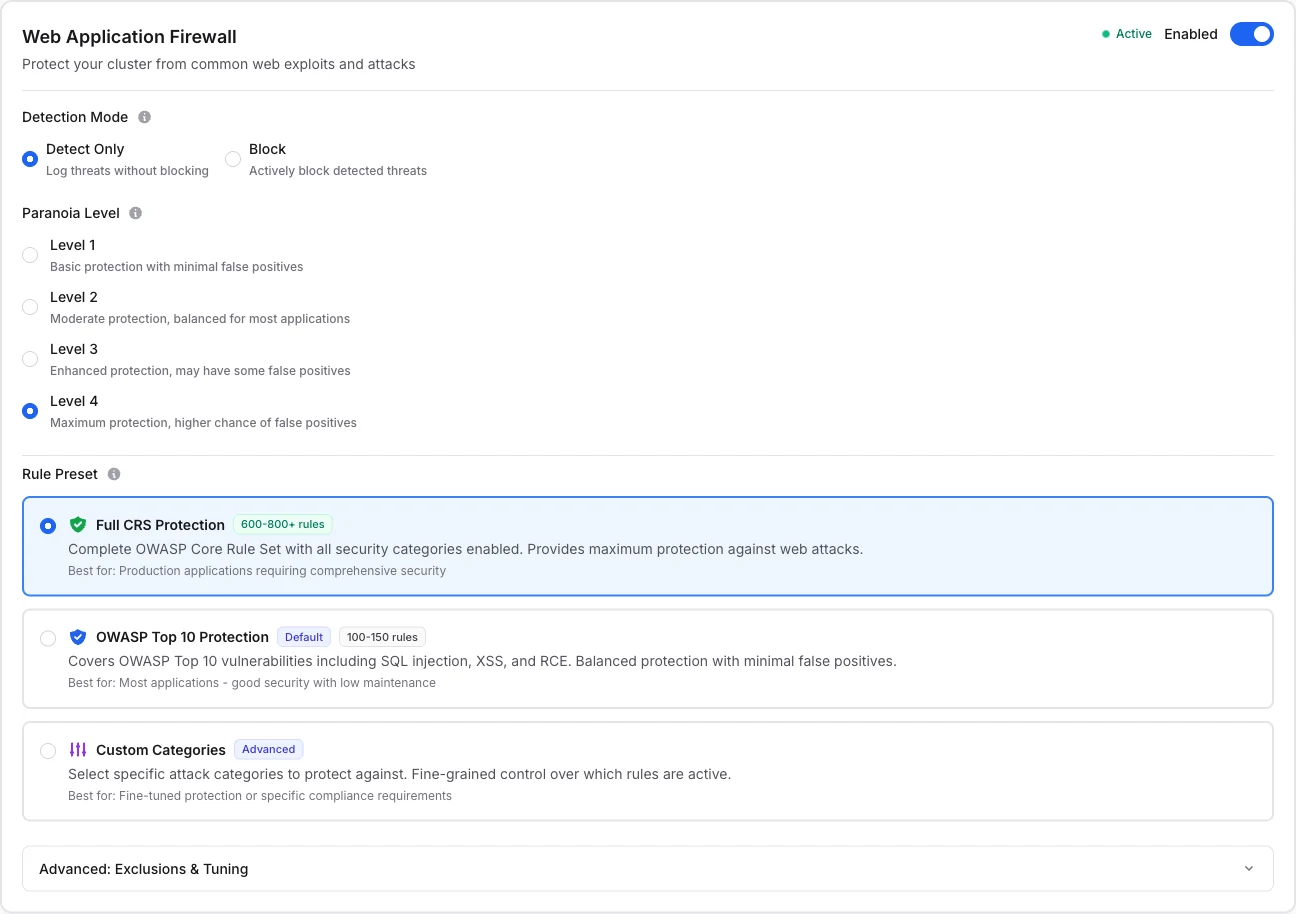1296x914 pixels.
Task: Click 'Maximum protection, higher chance of false positives'
Action: point(203,423)
